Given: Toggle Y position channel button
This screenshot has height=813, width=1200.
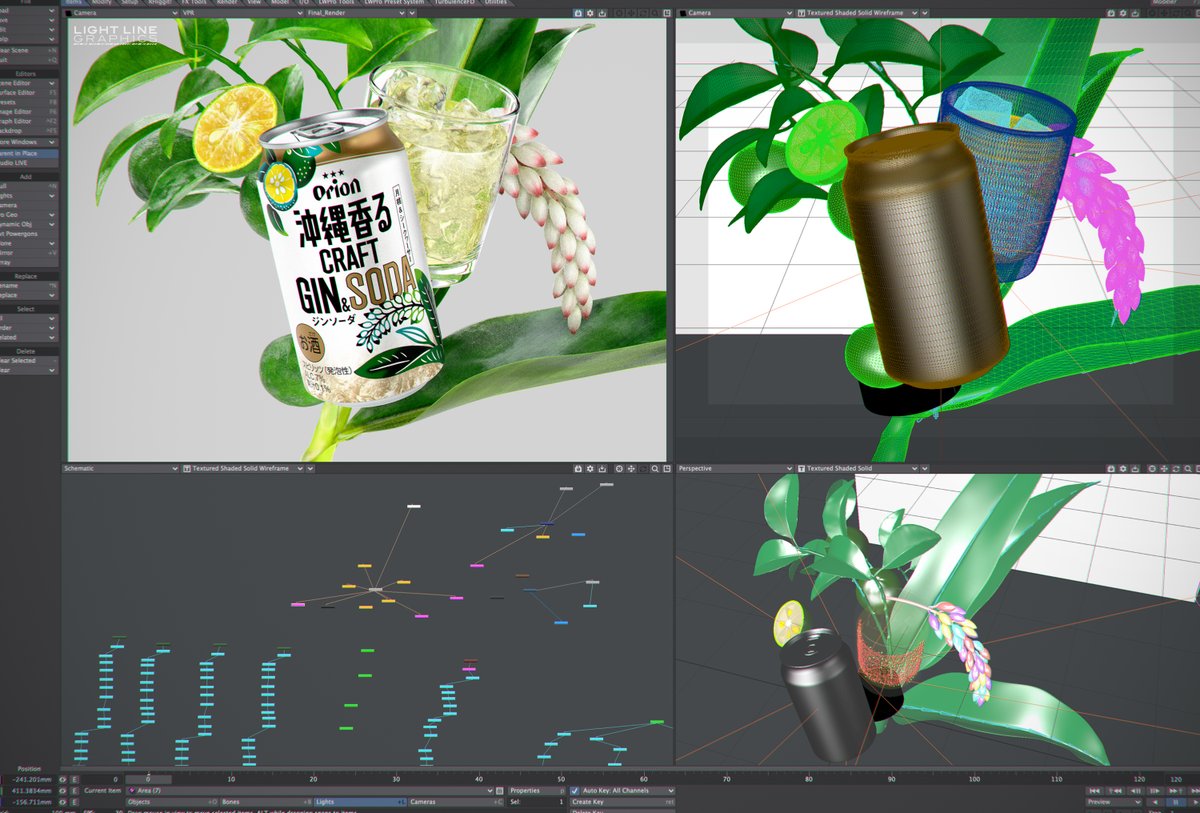Looking at the screenshot, I should 63,790.
